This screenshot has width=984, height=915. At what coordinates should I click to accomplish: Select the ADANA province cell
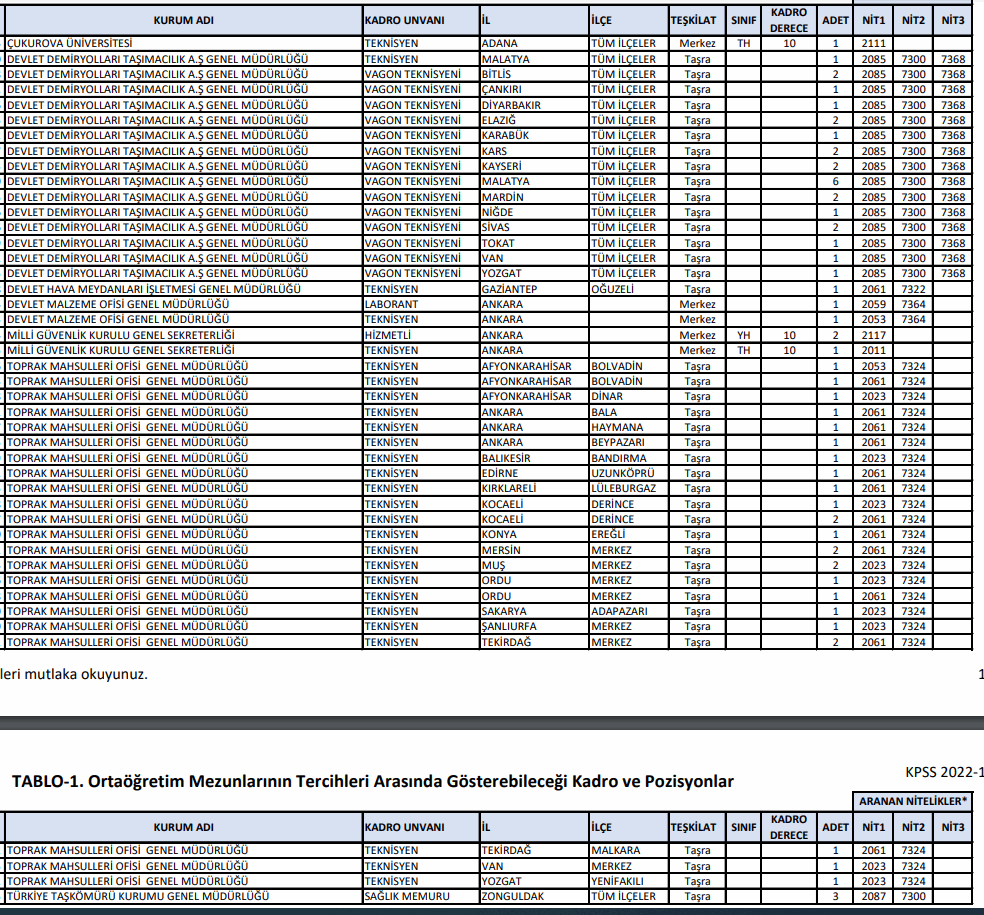coord(534,43)
